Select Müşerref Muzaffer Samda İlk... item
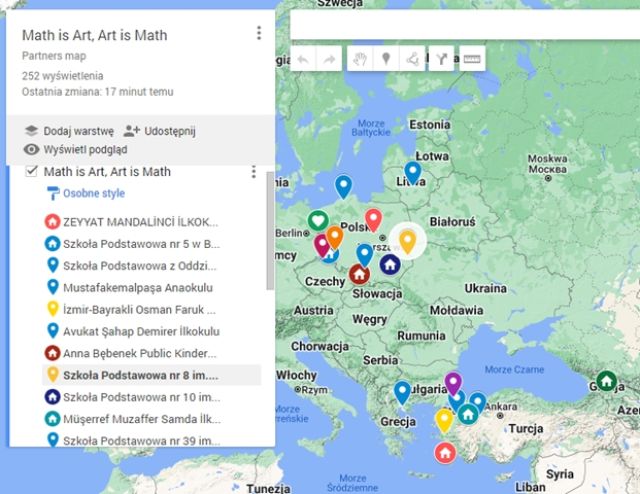This screenshot has width=640, height=494. point(151,419)
